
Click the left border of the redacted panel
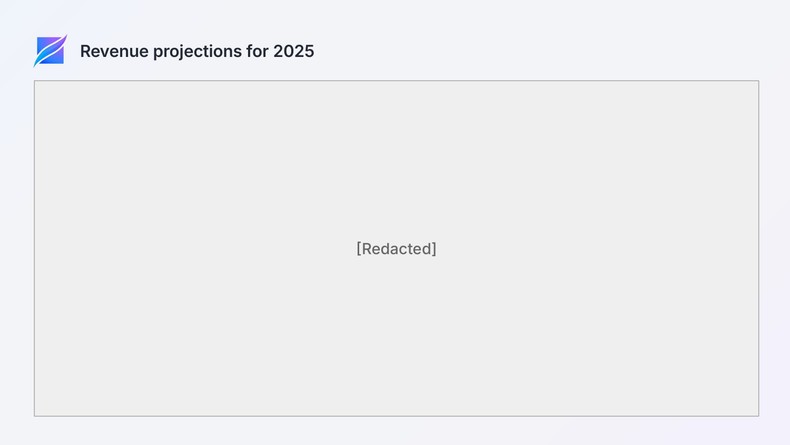pos(34,249)
